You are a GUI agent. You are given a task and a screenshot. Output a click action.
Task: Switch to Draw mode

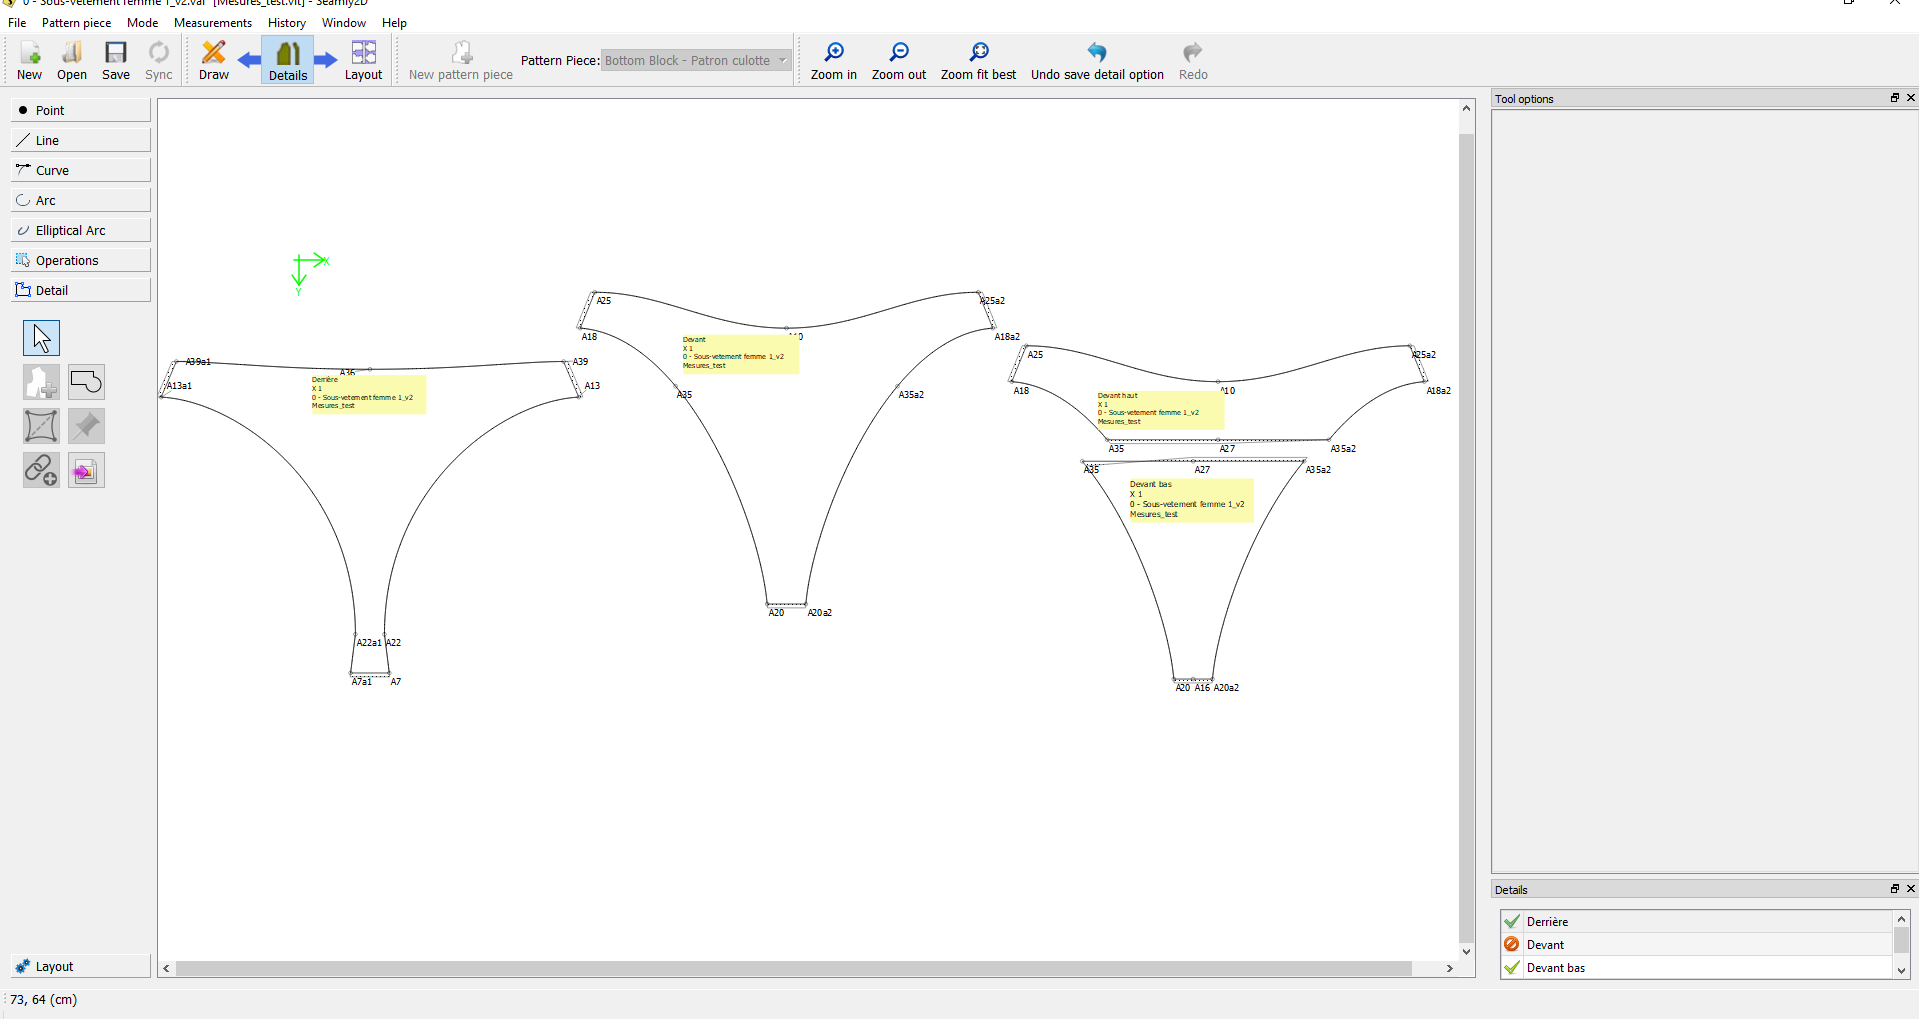point(213,61)
